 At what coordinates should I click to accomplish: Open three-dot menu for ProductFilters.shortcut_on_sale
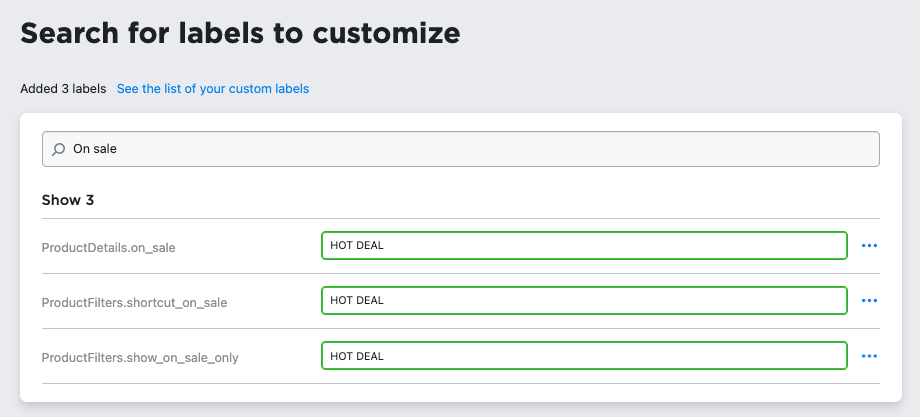point(869,301)
